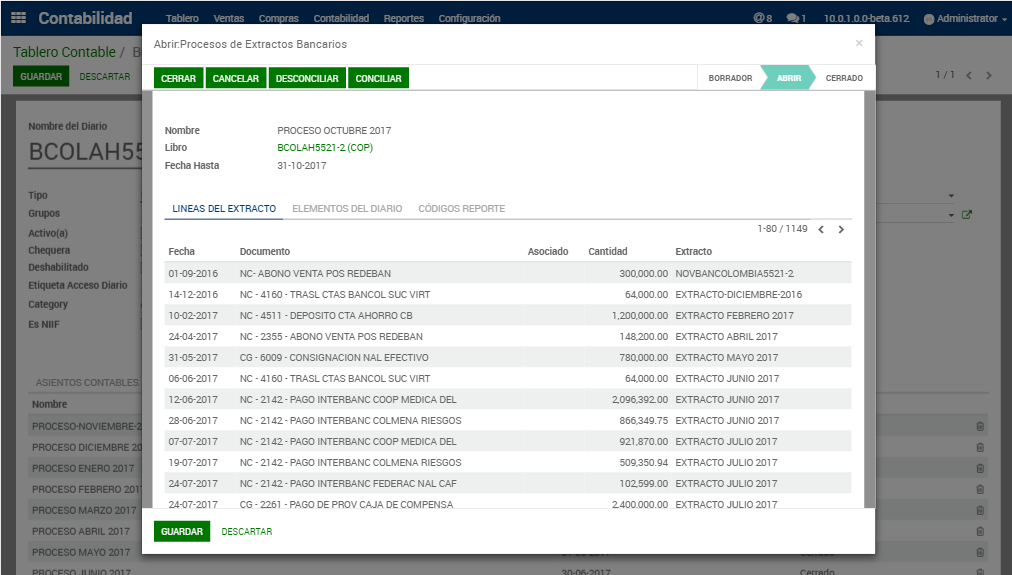
Task: Open the Tipo field dropdown arrow
Action: click(951, 196)
